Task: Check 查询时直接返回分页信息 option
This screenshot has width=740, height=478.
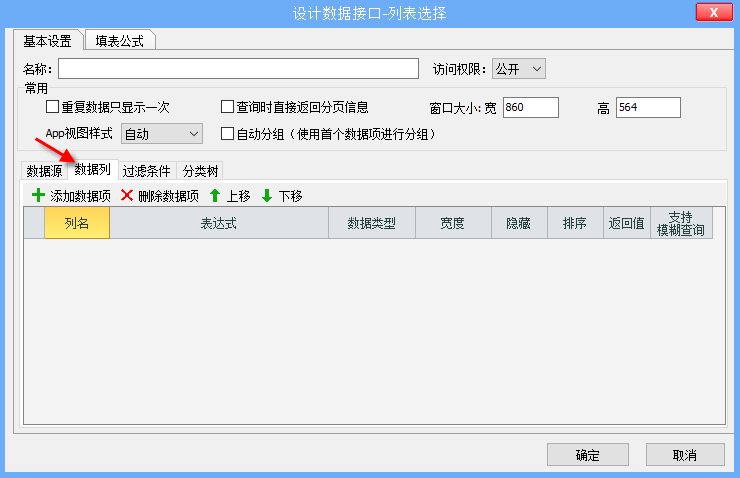Action: [227, 107]
